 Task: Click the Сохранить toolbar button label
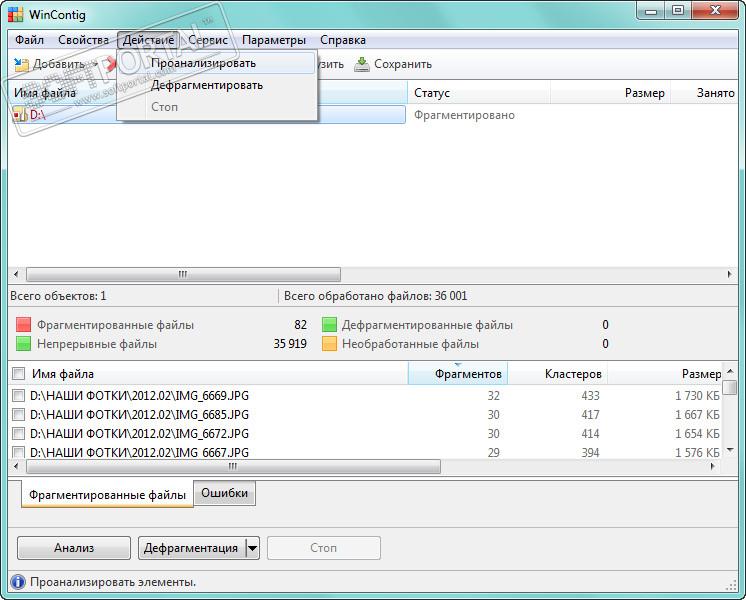tap(402, 64)
